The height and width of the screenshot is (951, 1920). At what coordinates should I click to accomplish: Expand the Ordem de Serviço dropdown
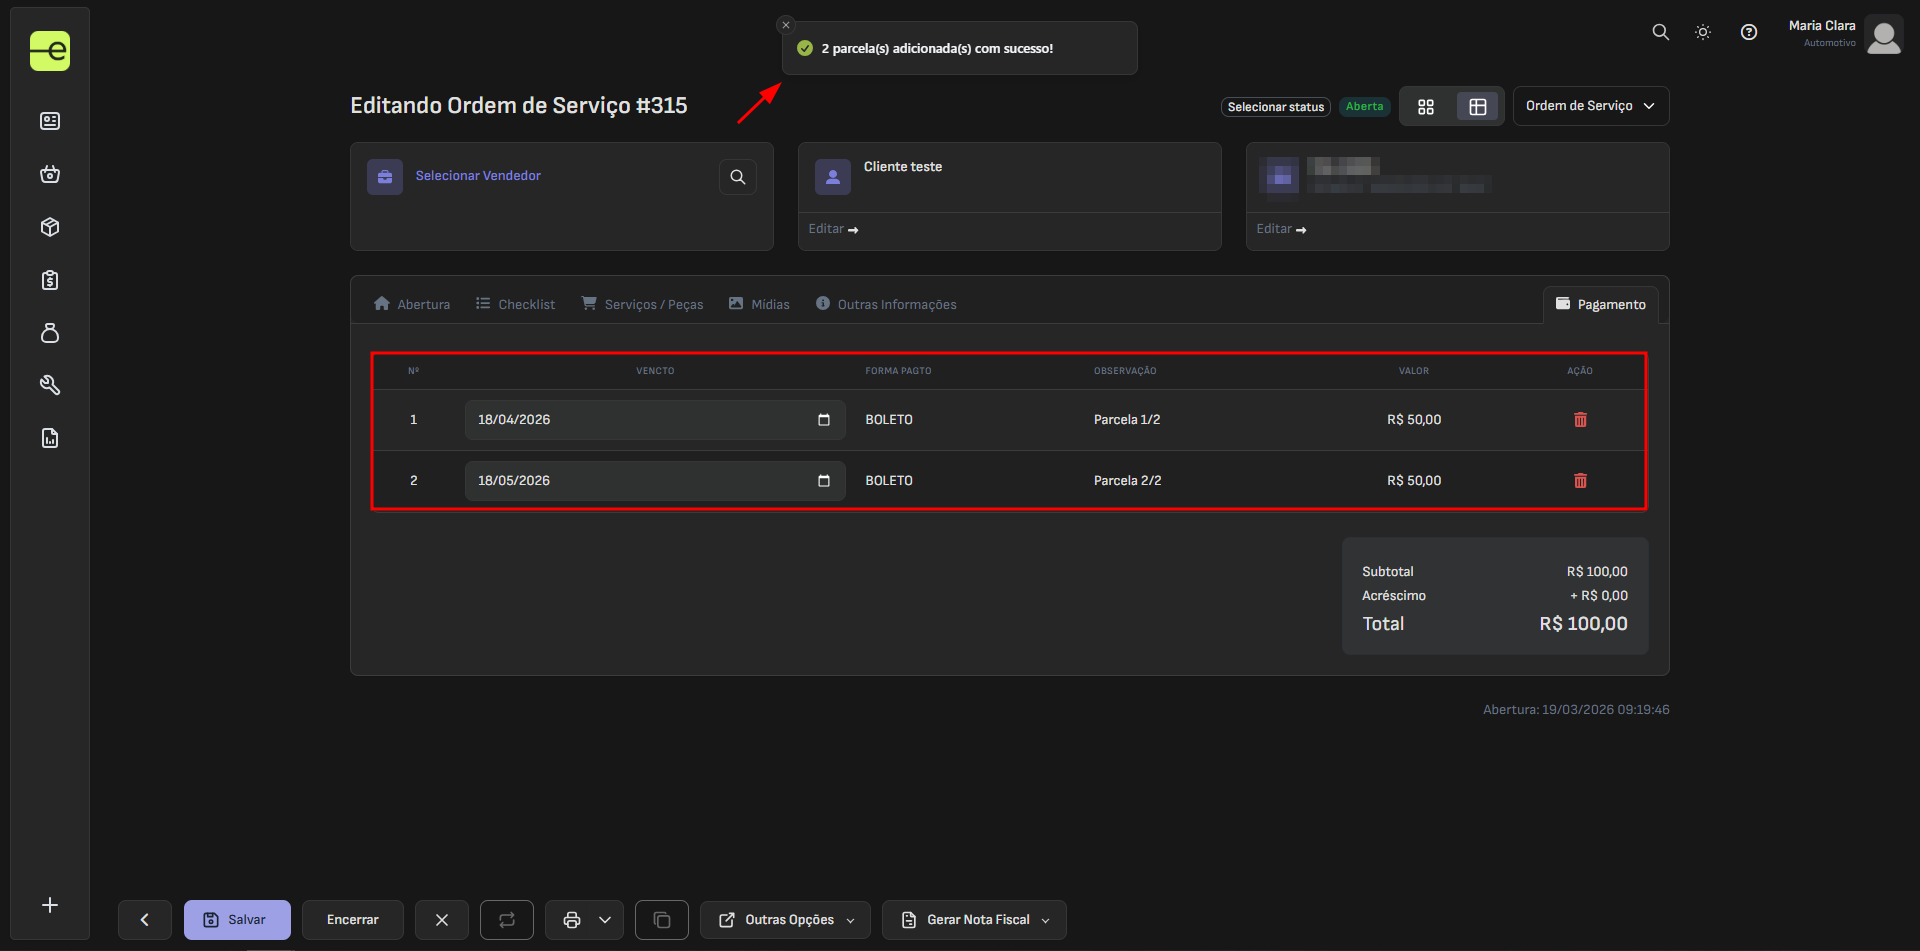[1590, 106]
